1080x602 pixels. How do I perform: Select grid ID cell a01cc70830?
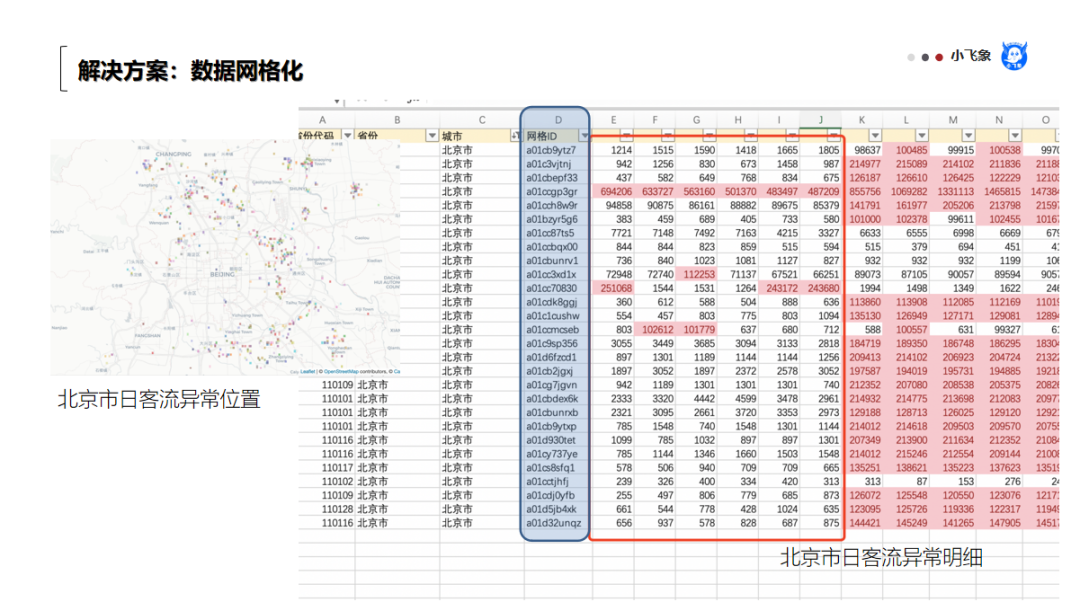point(557,288)
